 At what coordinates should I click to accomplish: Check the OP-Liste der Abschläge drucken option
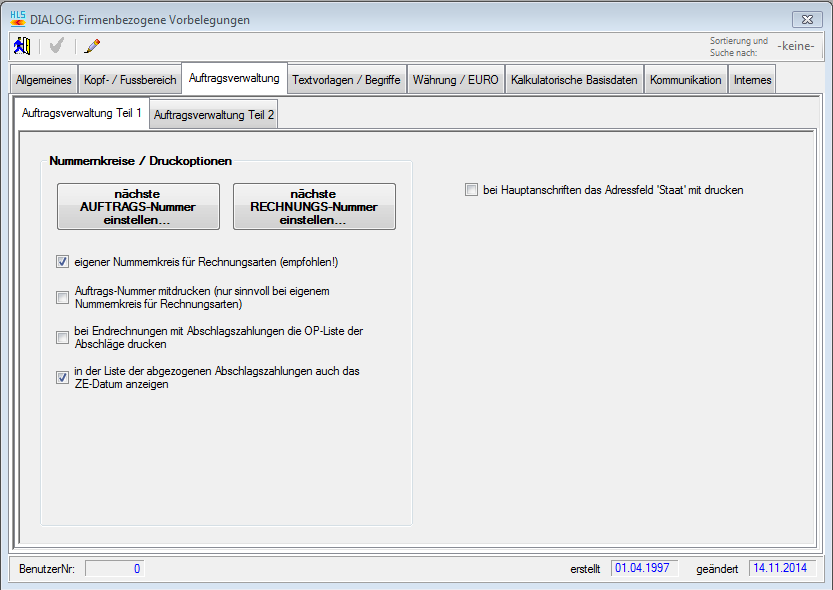63,338
